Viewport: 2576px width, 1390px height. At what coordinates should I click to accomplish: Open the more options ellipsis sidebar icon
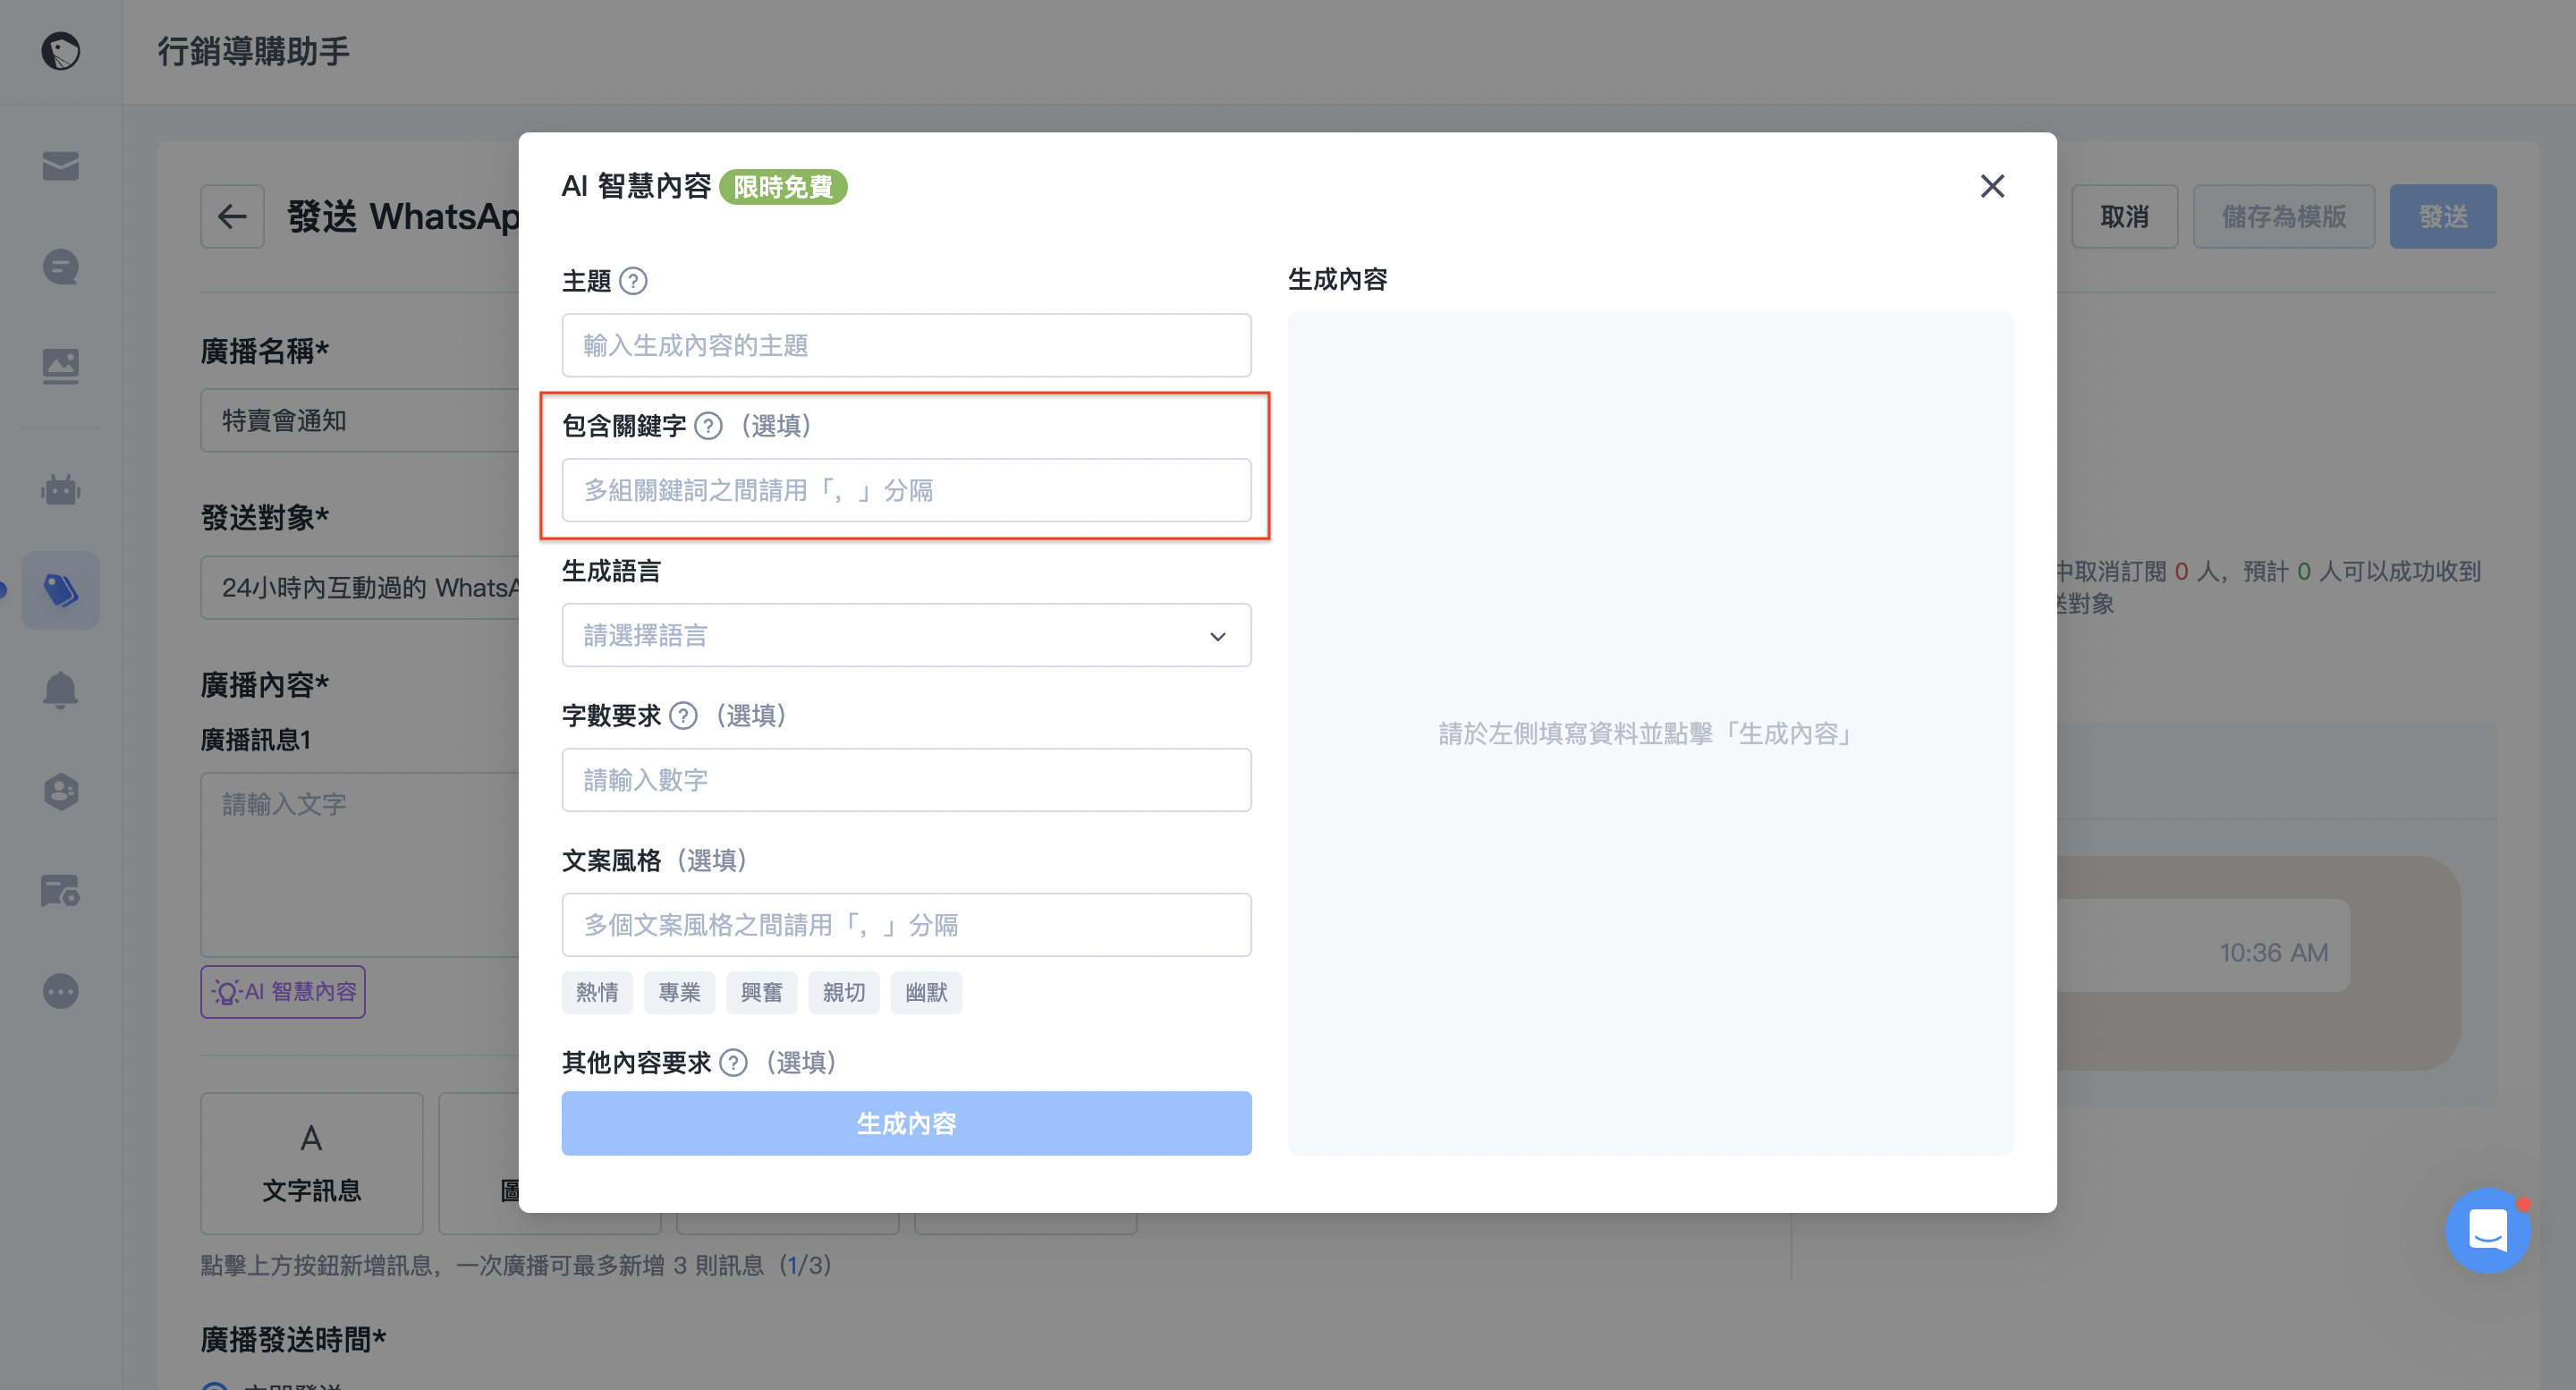point(61,991)
